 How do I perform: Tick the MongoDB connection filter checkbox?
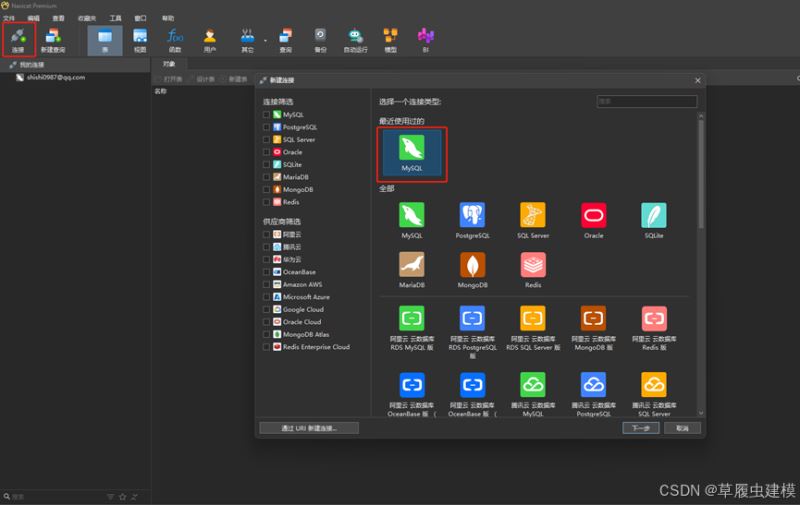(266, 190)
